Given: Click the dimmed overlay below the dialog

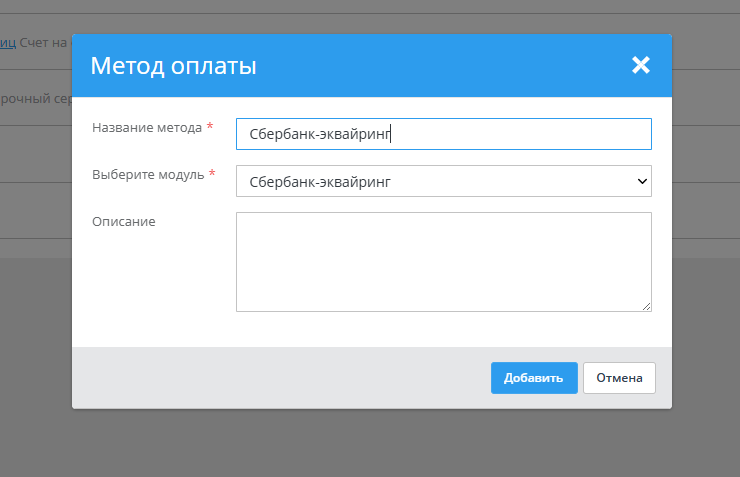Looking at the screenshot, I should 370,445.
